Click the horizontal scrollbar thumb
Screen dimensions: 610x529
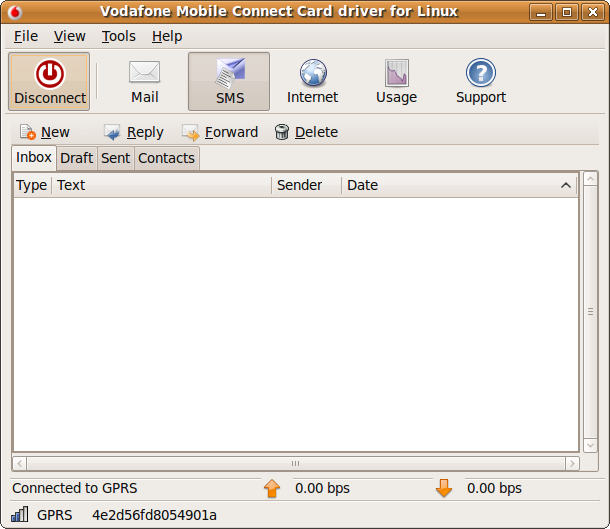click(296, 464)
